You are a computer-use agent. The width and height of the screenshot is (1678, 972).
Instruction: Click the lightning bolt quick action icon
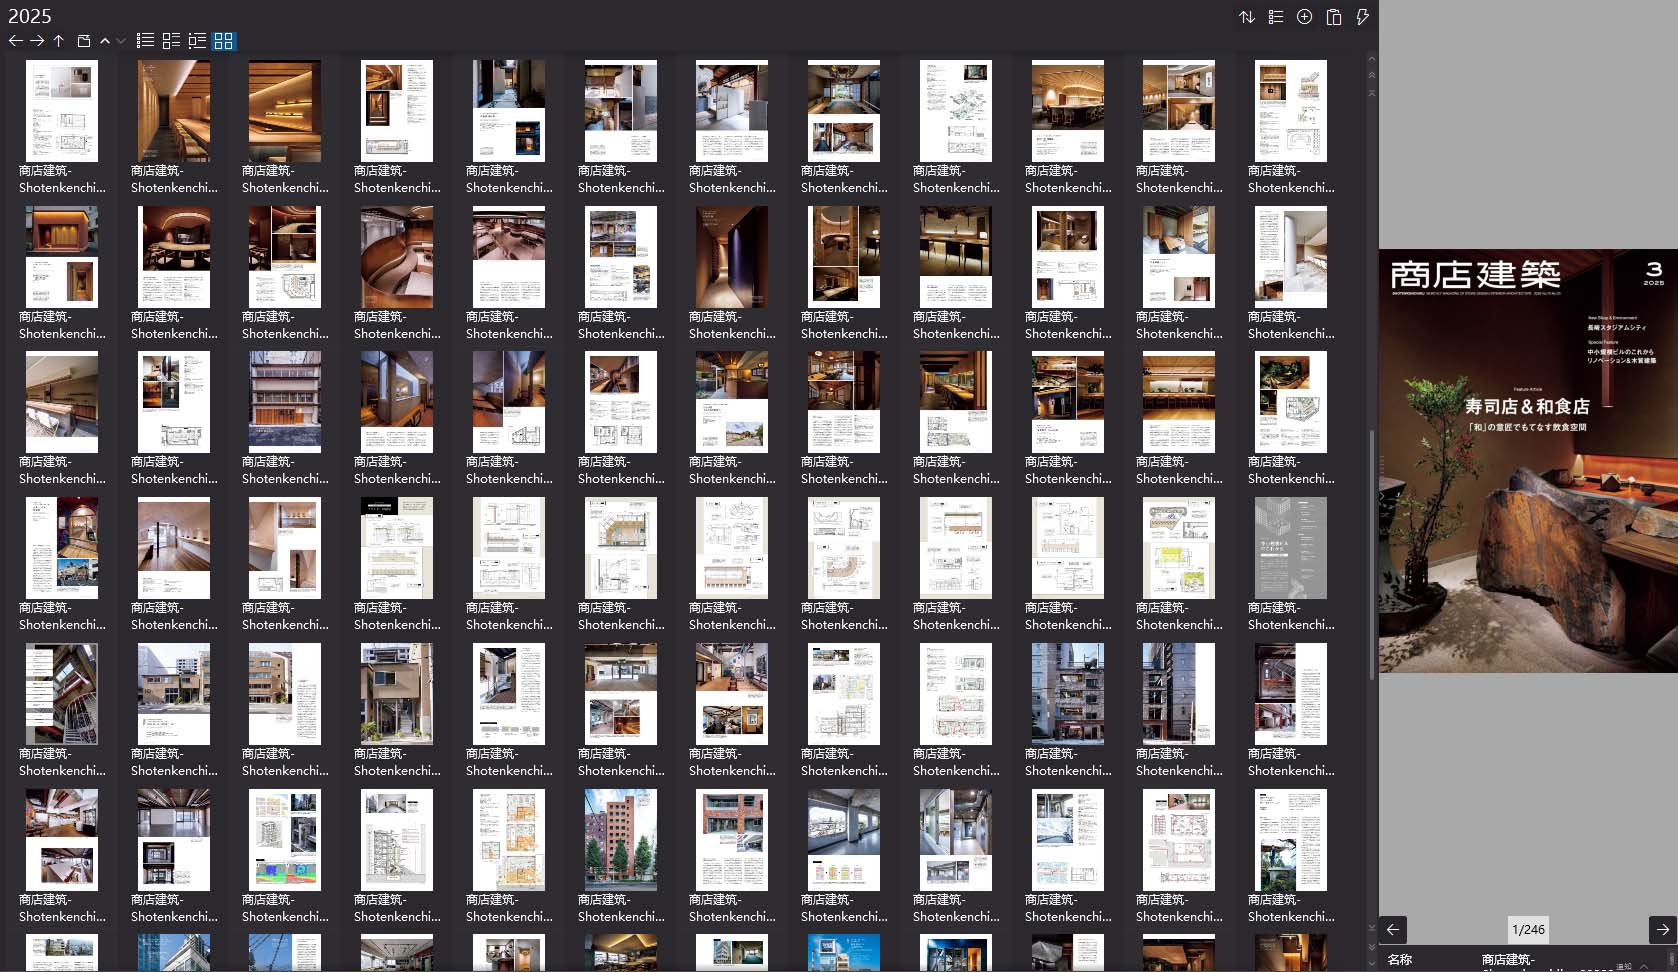click(1362, 17)
